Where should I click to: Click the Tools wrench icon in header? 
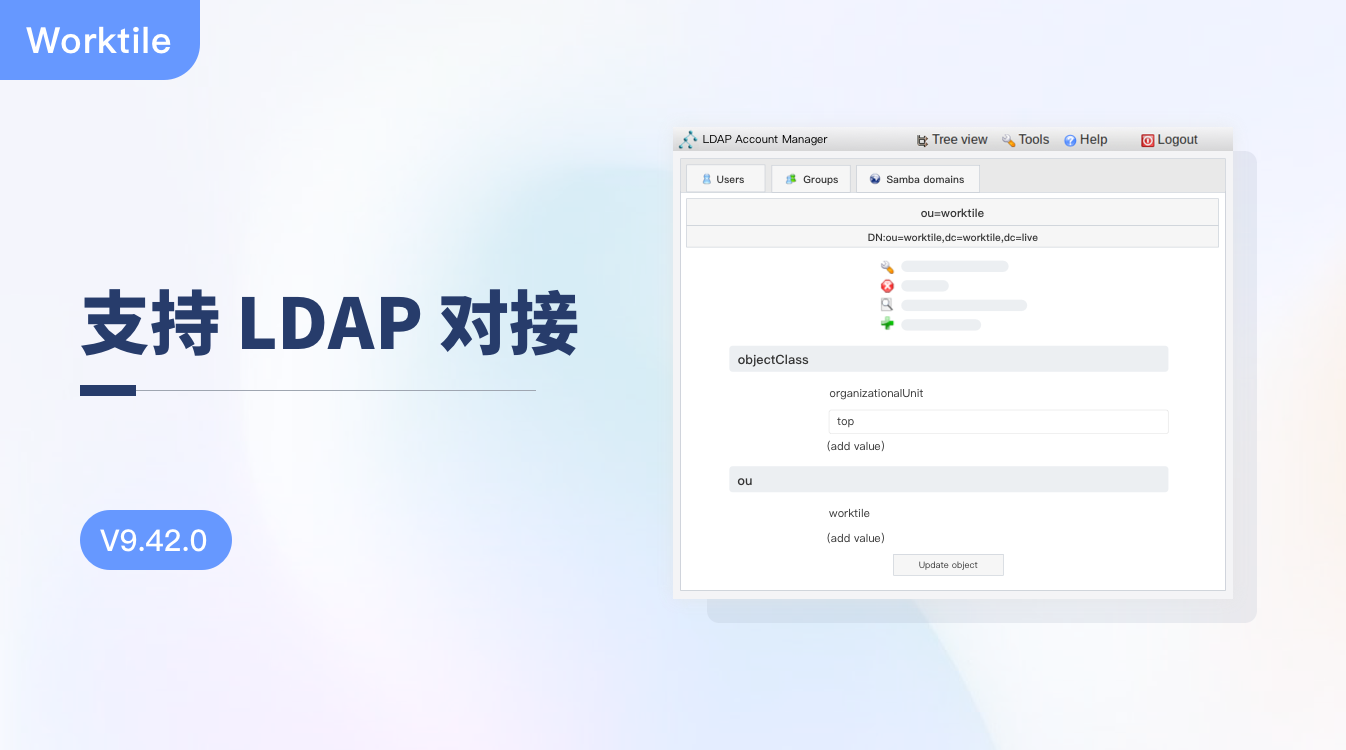(x=1009, y=141)
